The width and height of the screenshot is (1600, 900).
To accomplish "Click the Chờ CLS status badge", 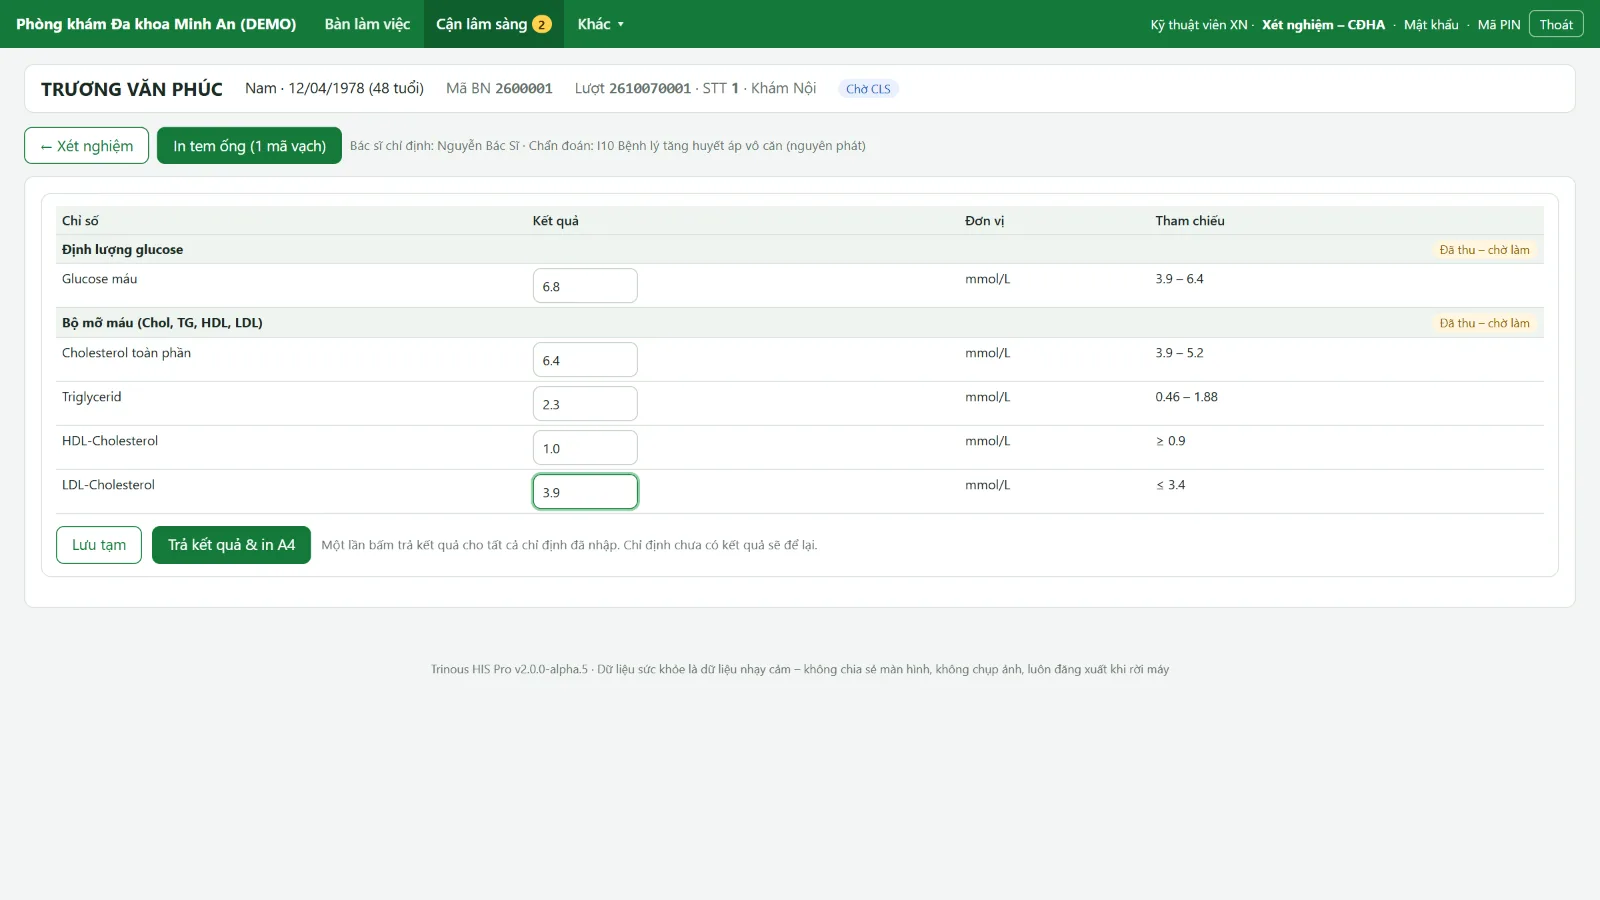I will pos(868,89).
